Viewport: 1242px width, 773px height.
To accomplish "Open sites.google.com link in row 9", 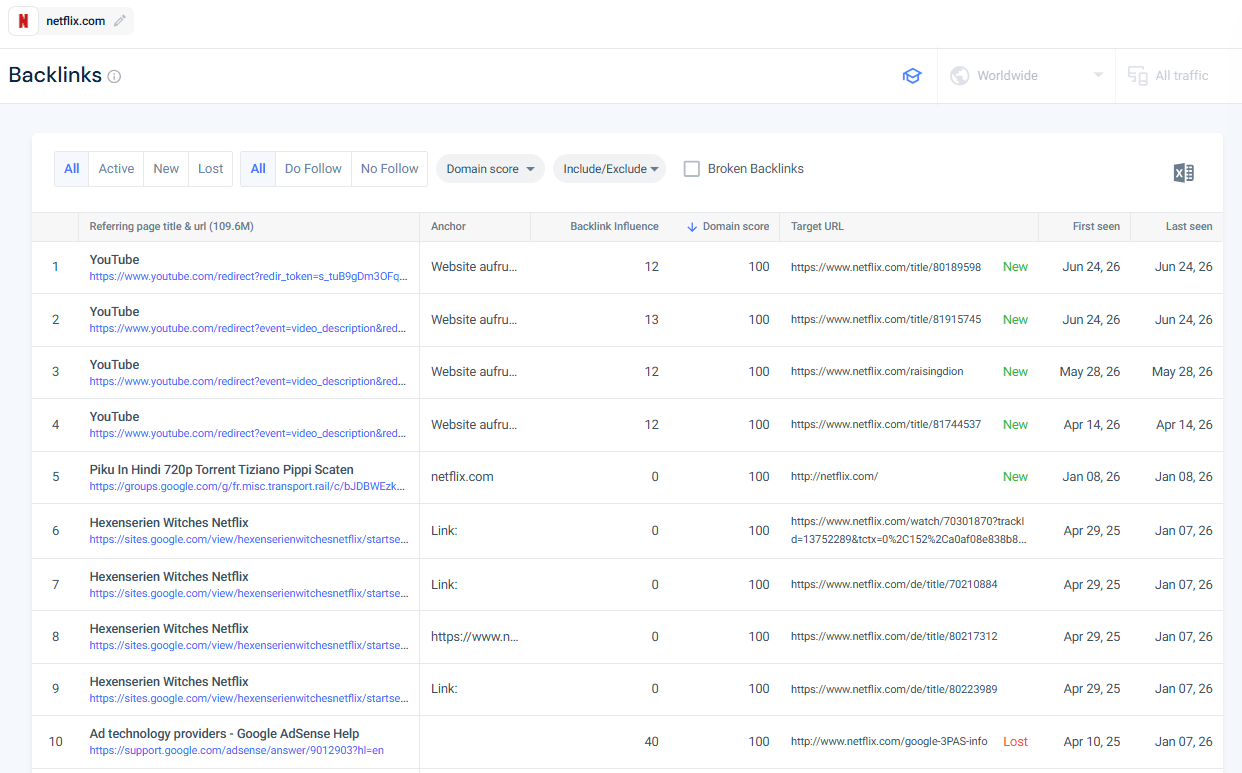I will 248,698.
